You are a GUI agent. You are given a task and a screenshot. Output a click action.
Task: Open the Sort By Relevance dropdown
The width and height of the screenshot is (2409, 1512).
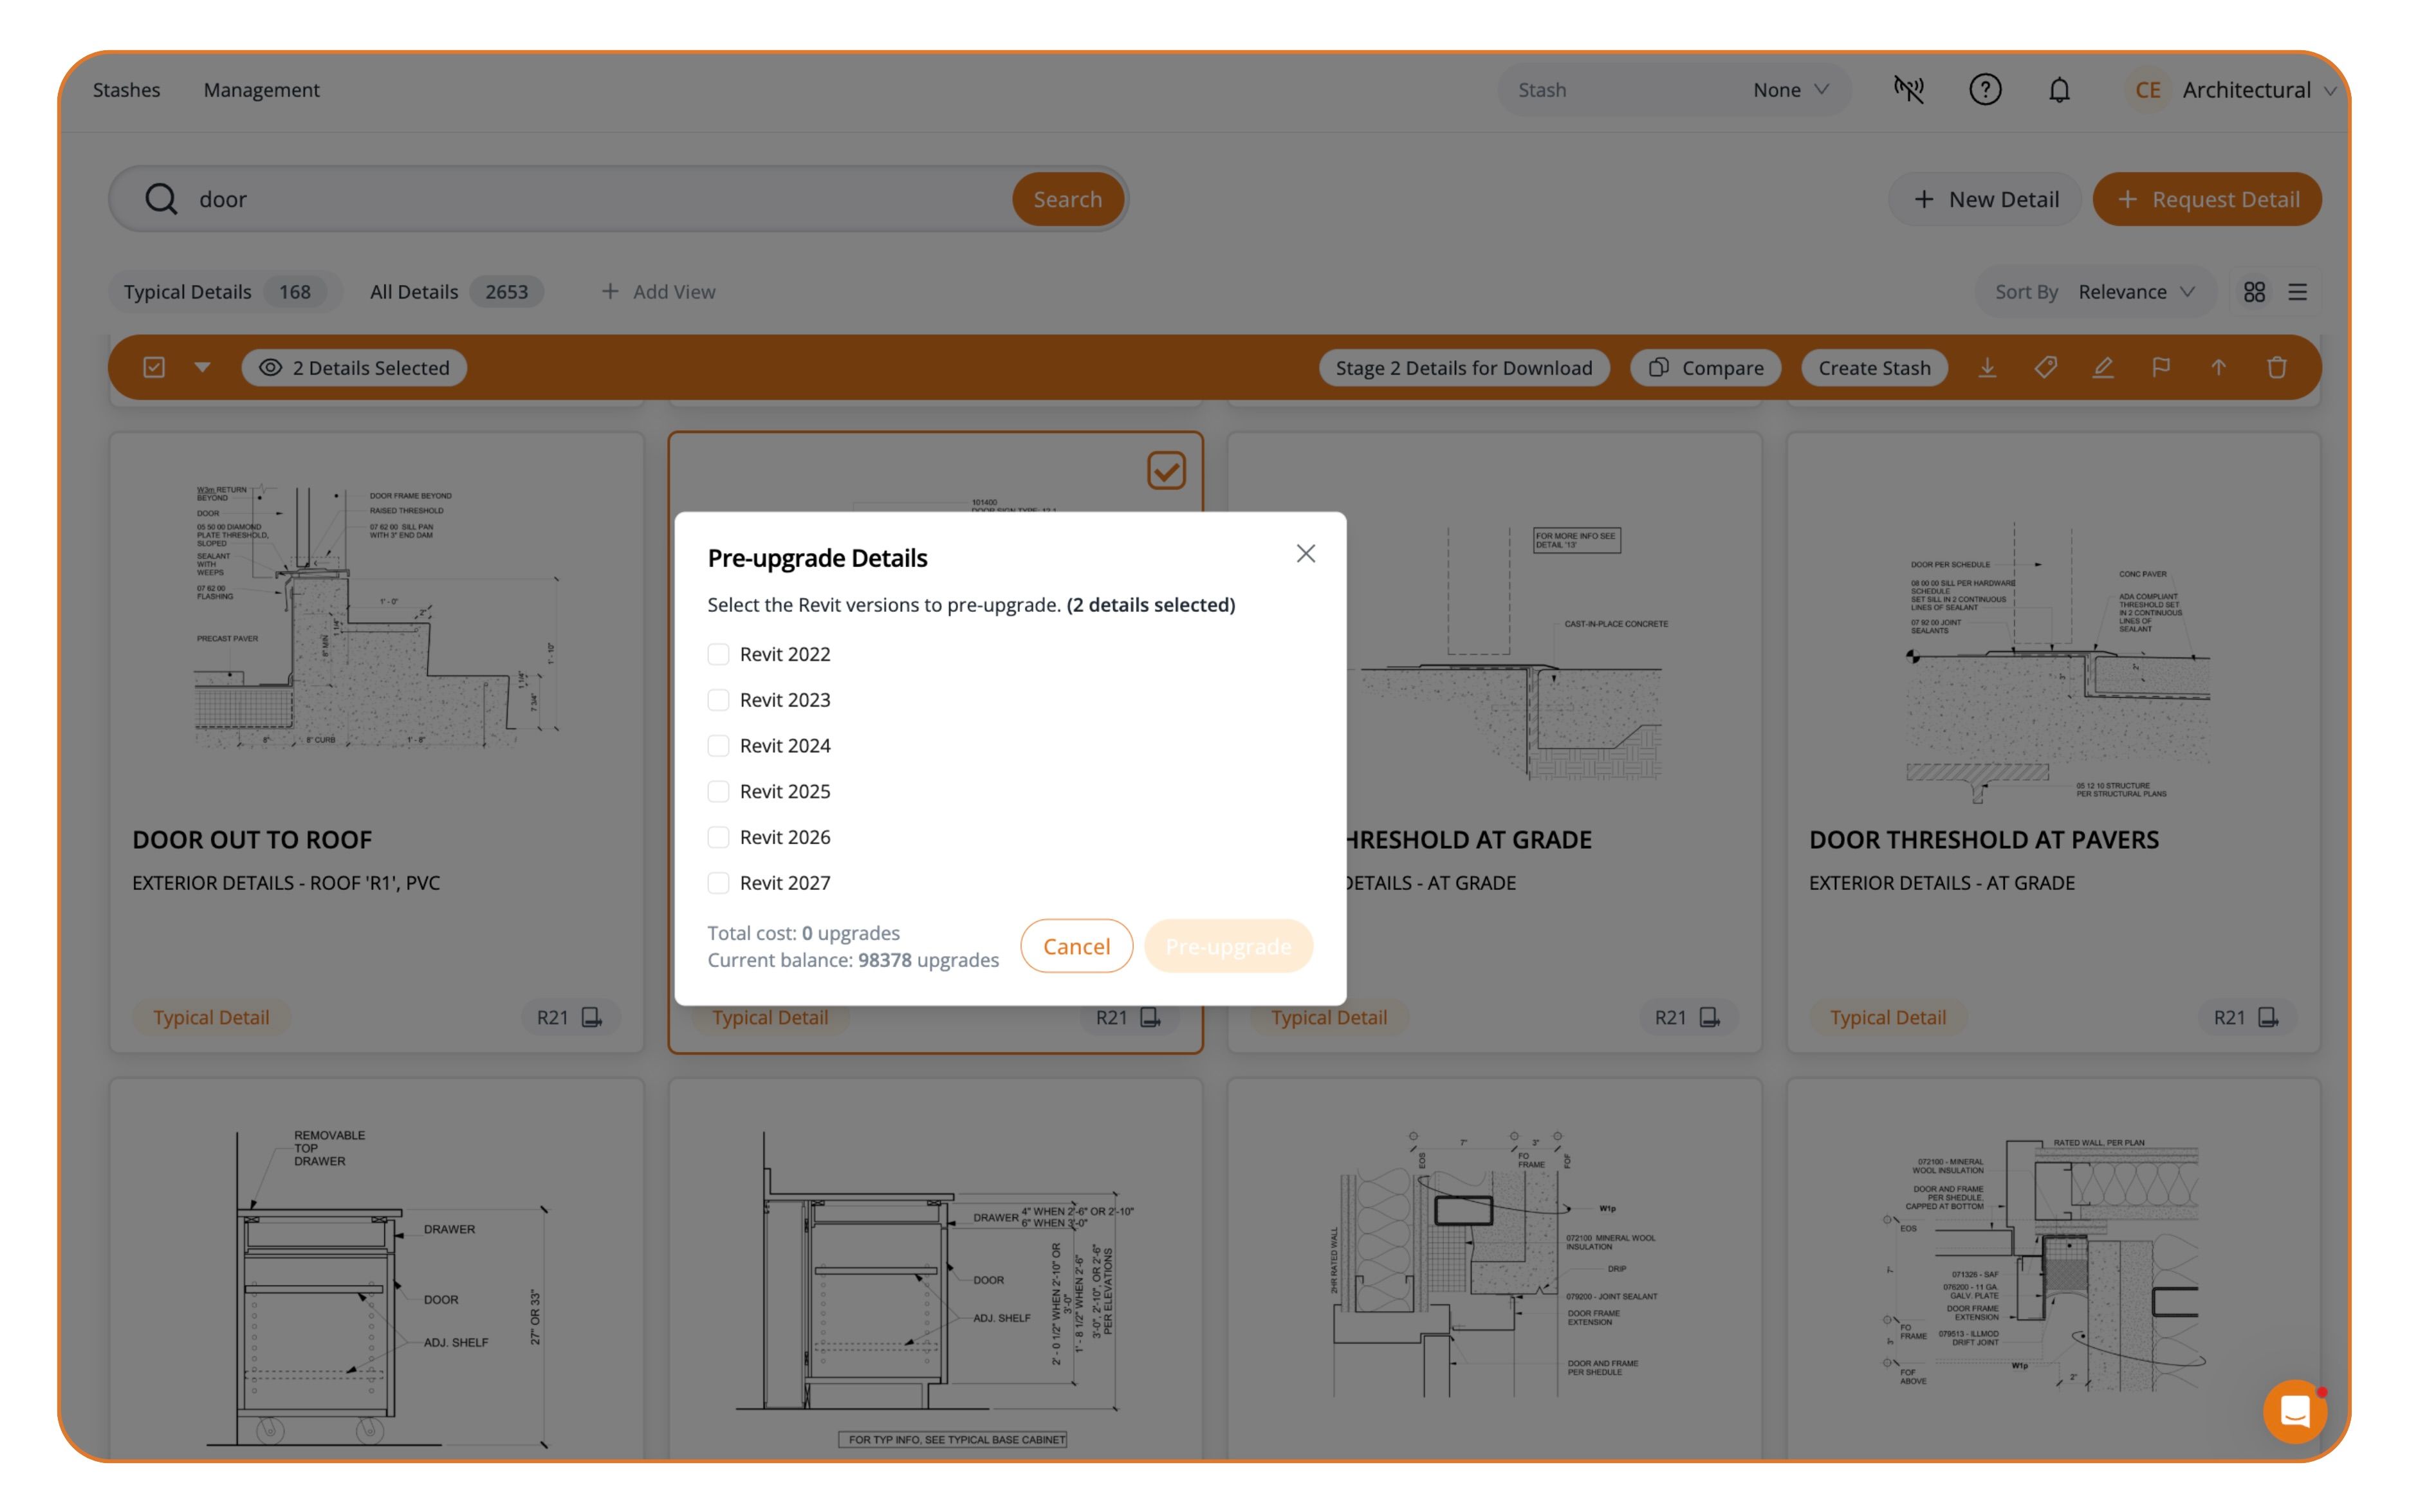(2096, 292)
